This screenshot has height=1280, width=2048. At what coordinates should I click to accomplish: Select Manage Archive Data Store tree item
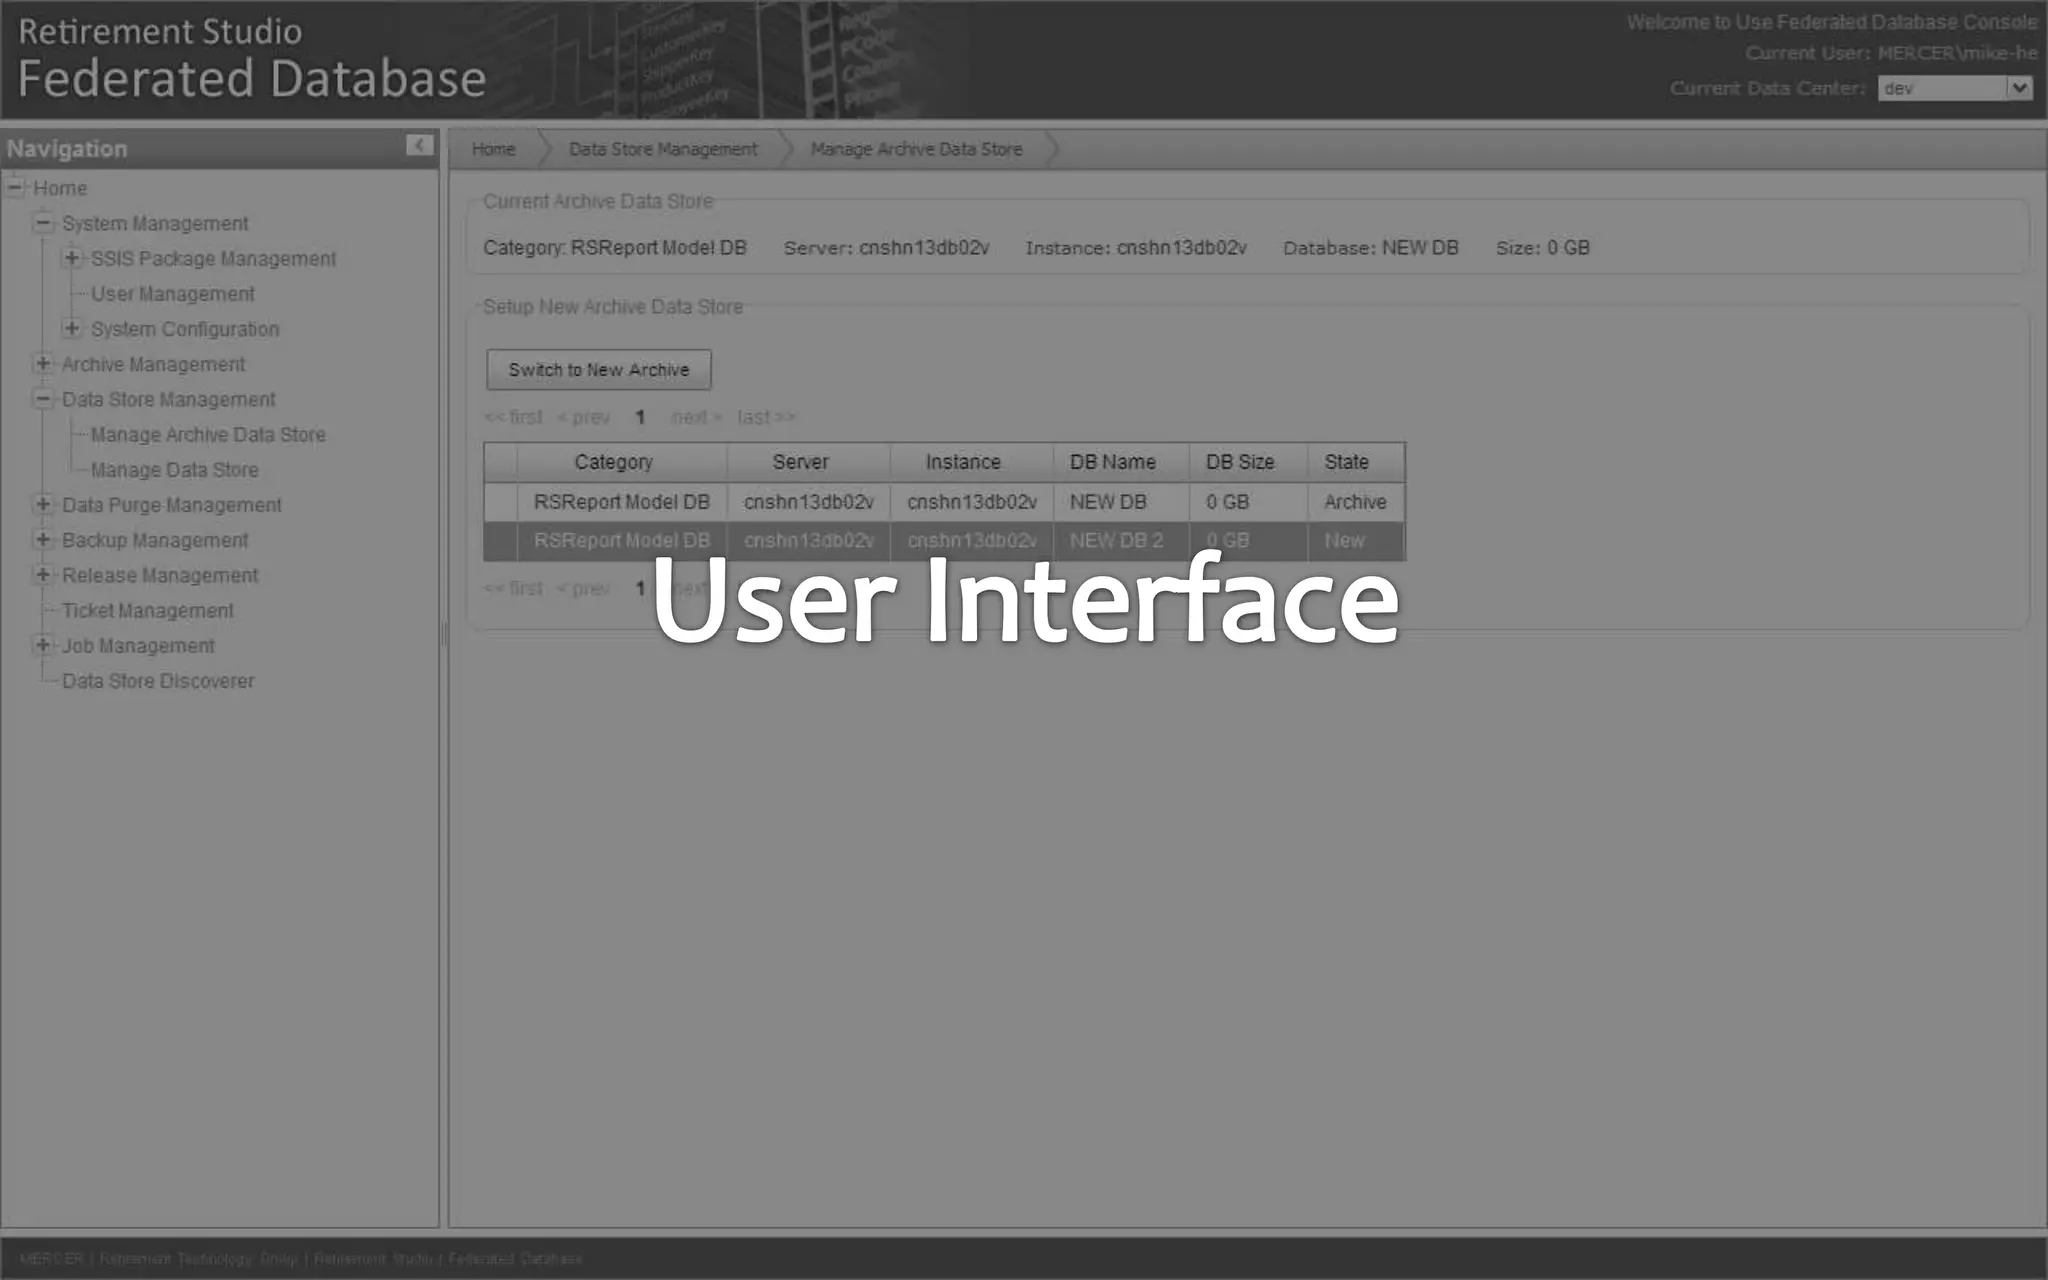[208, 435]
